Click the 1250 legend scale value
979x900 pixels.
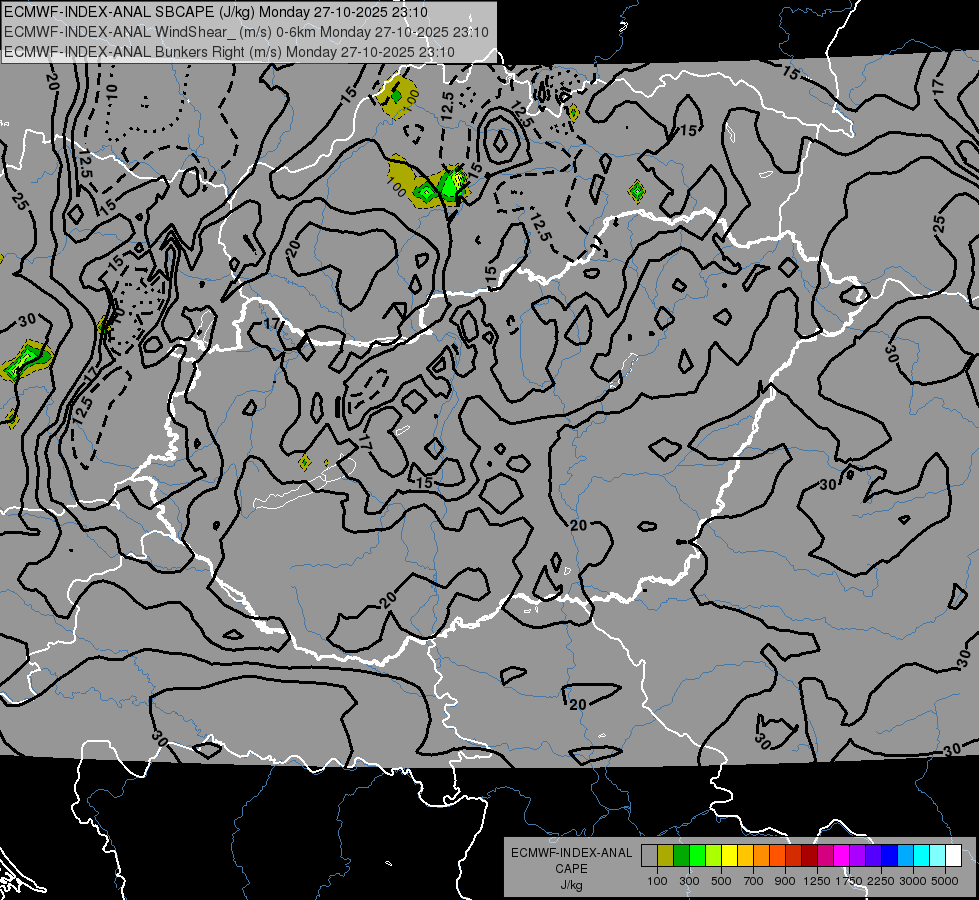(817, 881)
